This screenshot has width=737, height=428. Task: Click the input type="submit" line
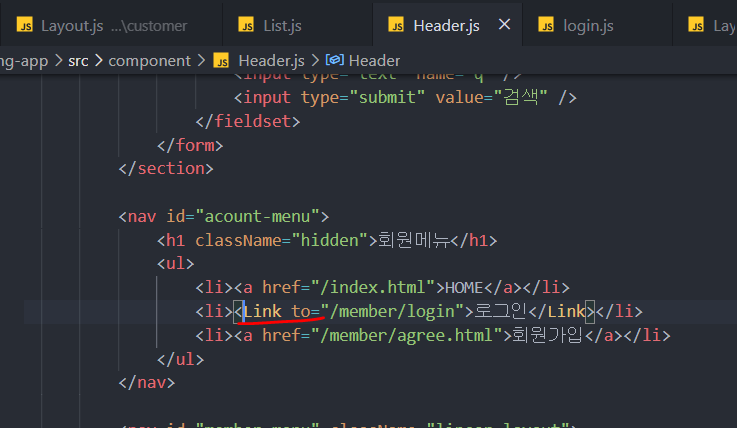pos(405,98)
